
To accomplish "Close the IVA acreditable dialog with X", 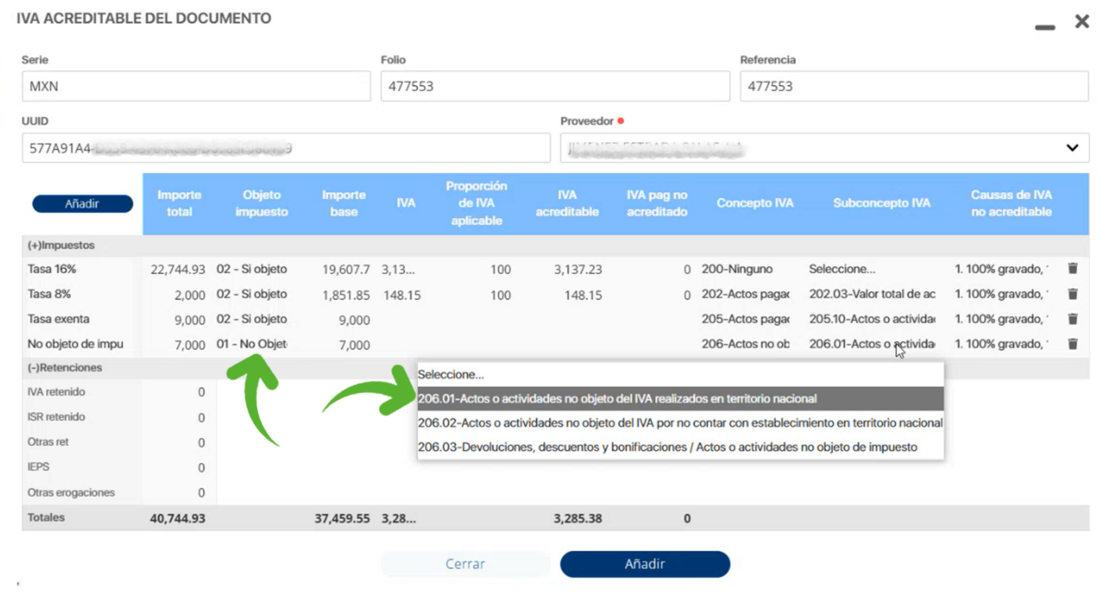I will click(x=1081, y=21).
